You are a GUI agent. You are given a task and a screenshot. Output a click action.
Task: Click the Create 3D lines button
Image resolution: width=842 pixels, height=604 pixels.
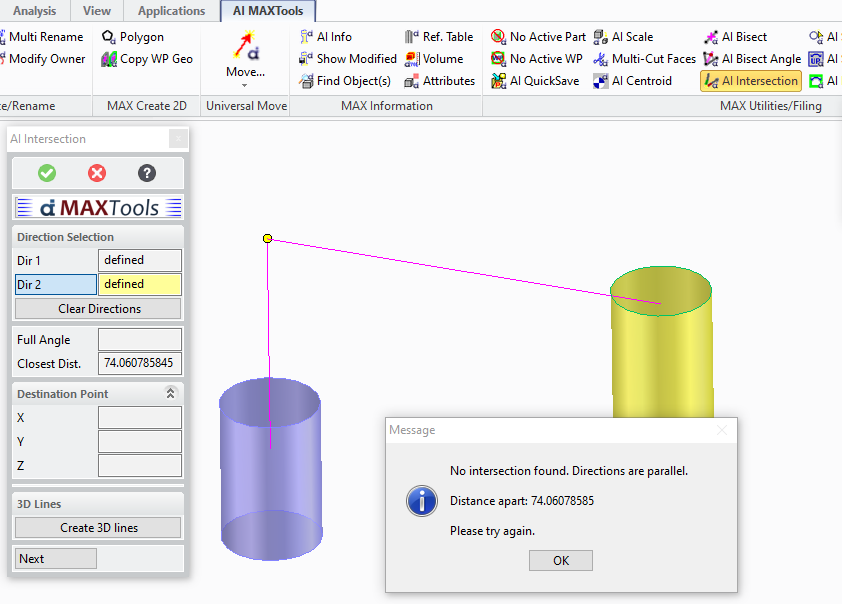(x=97, y=527)
